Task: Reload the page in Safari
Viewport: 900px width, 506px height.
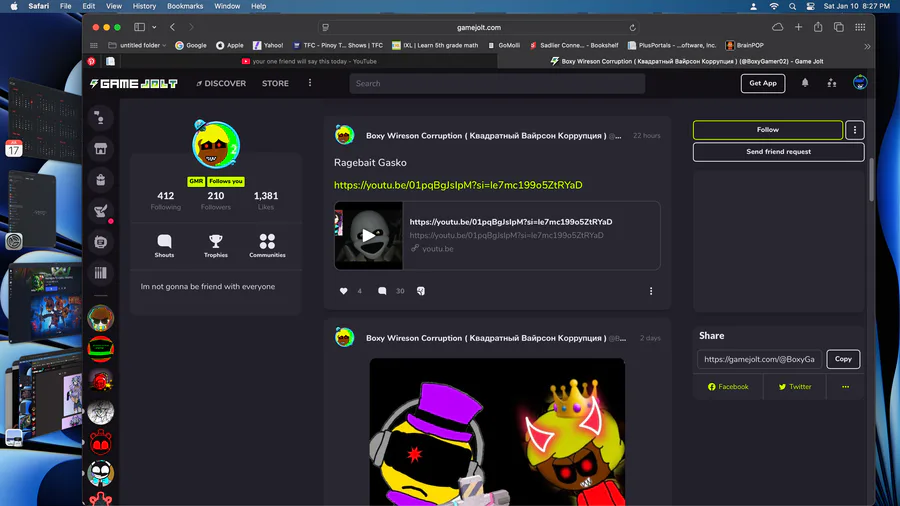Action: 632,28
